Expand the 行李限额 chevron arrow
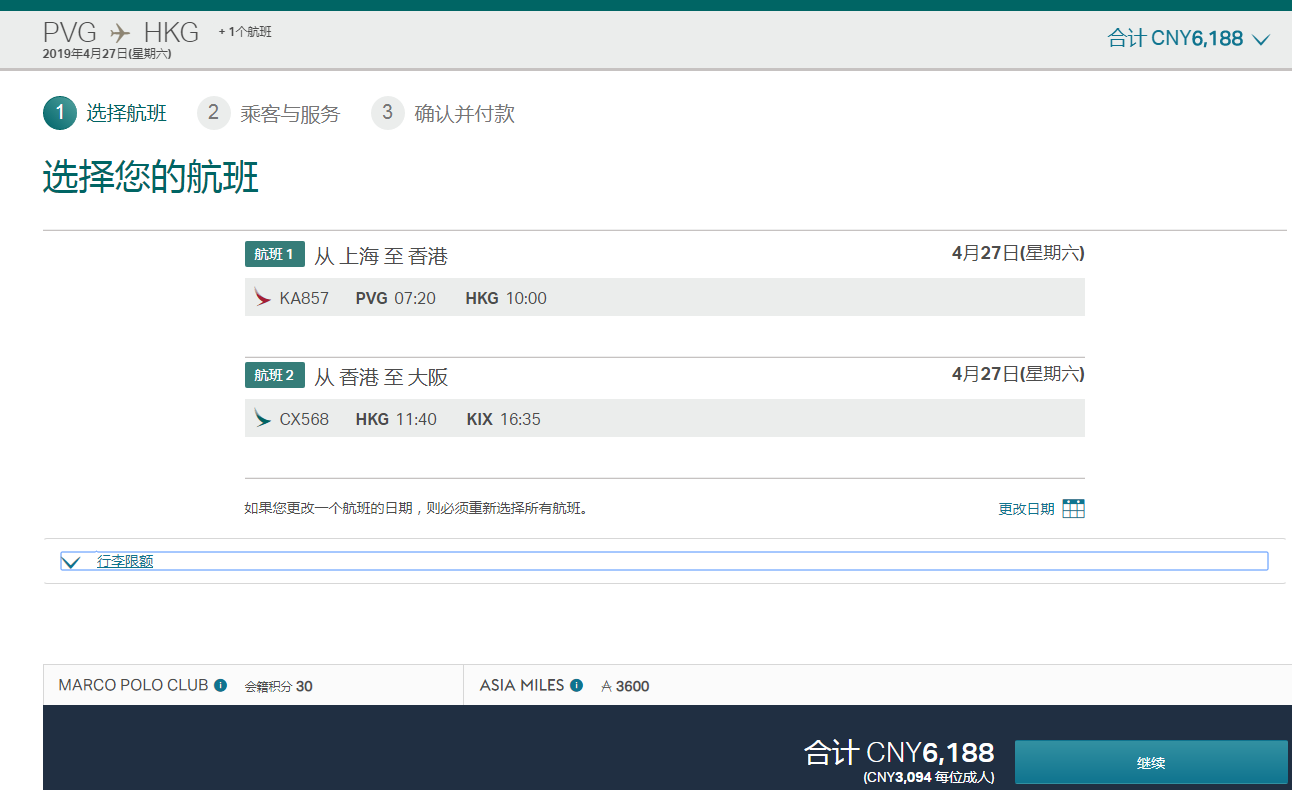 [x=70, y=562]
